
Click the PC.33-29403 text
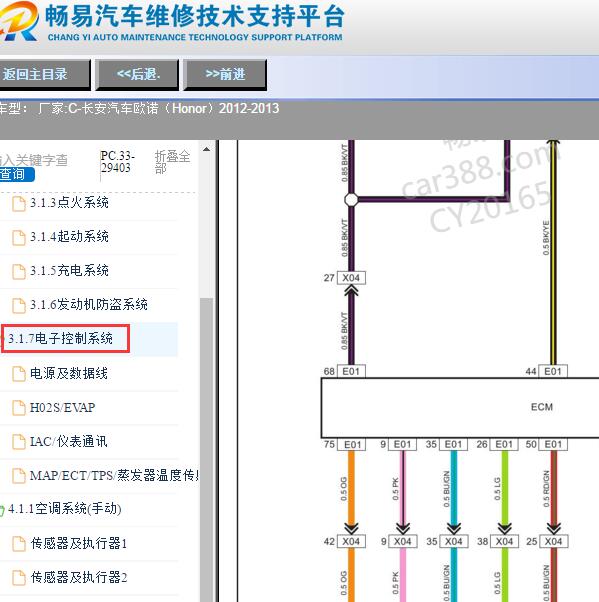coord(117,162)
